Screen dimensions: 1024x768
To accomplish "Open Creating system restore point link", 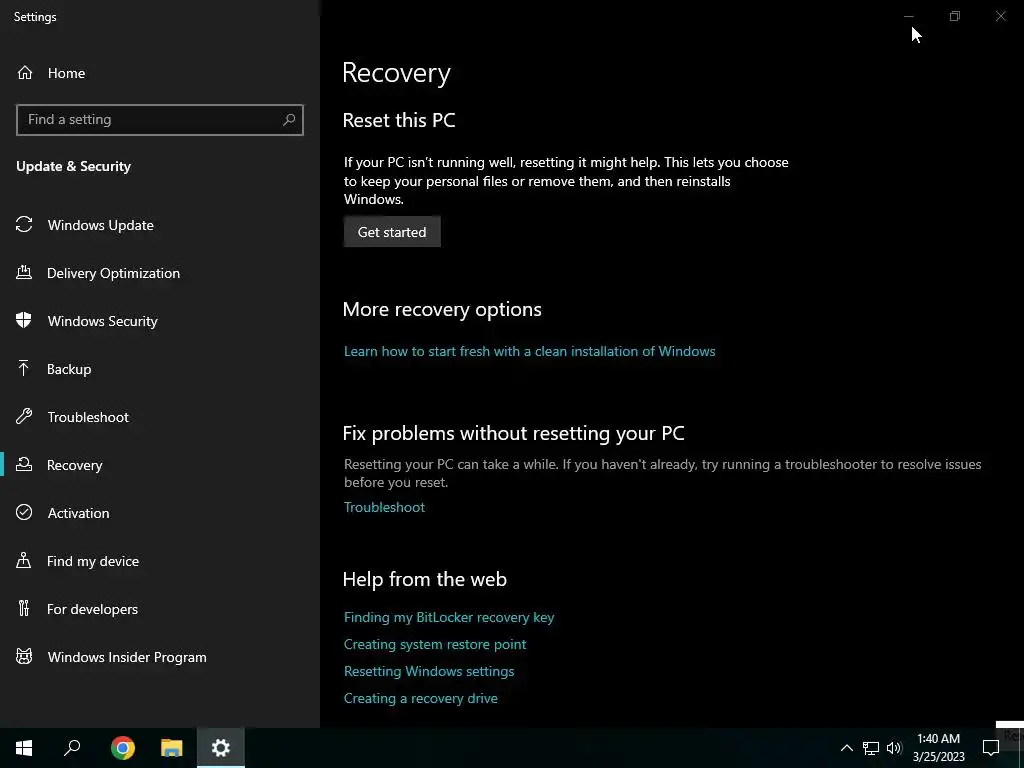I will click(x=435, y=644).
